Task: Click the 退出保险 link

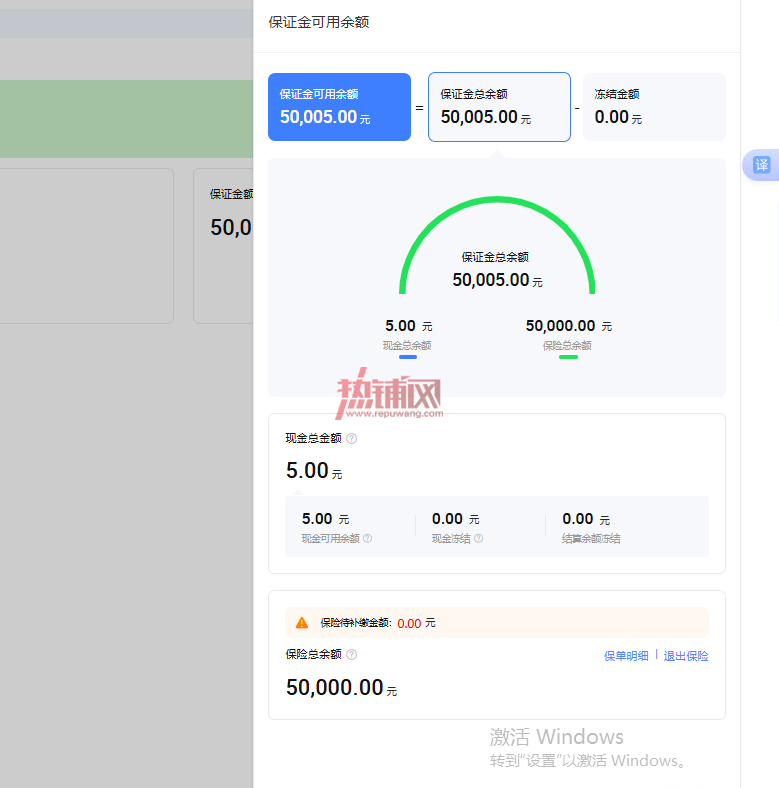Action: pos(686,656)
